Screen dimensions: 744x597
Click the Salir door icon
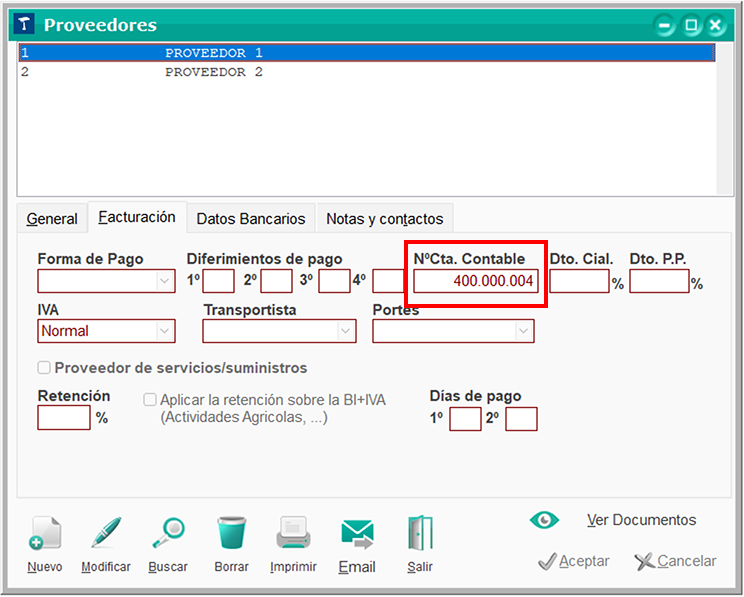420,533
